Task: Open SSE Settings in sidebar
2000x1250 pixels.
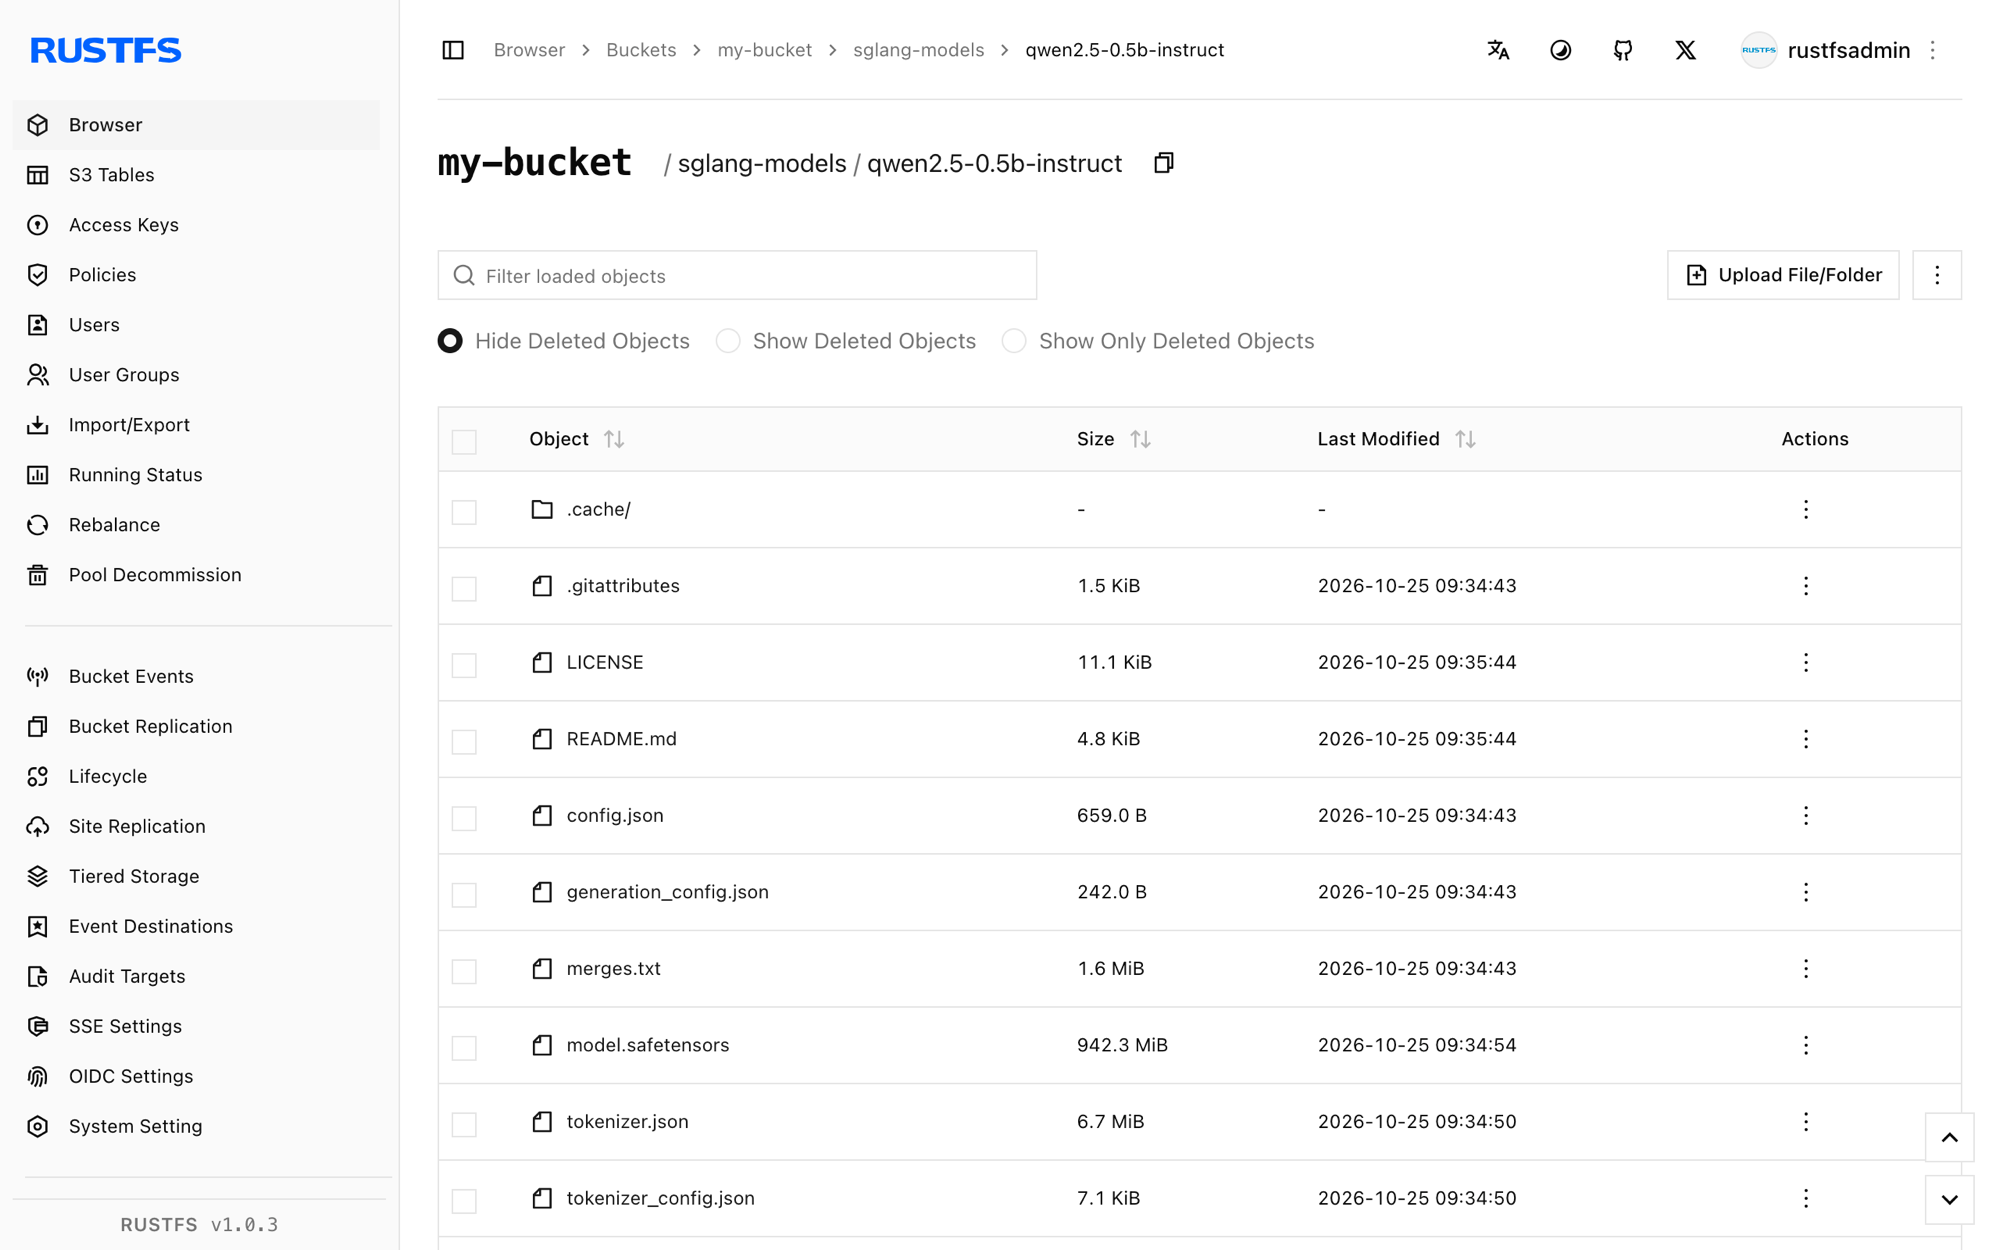Action: click(196, 1026)
